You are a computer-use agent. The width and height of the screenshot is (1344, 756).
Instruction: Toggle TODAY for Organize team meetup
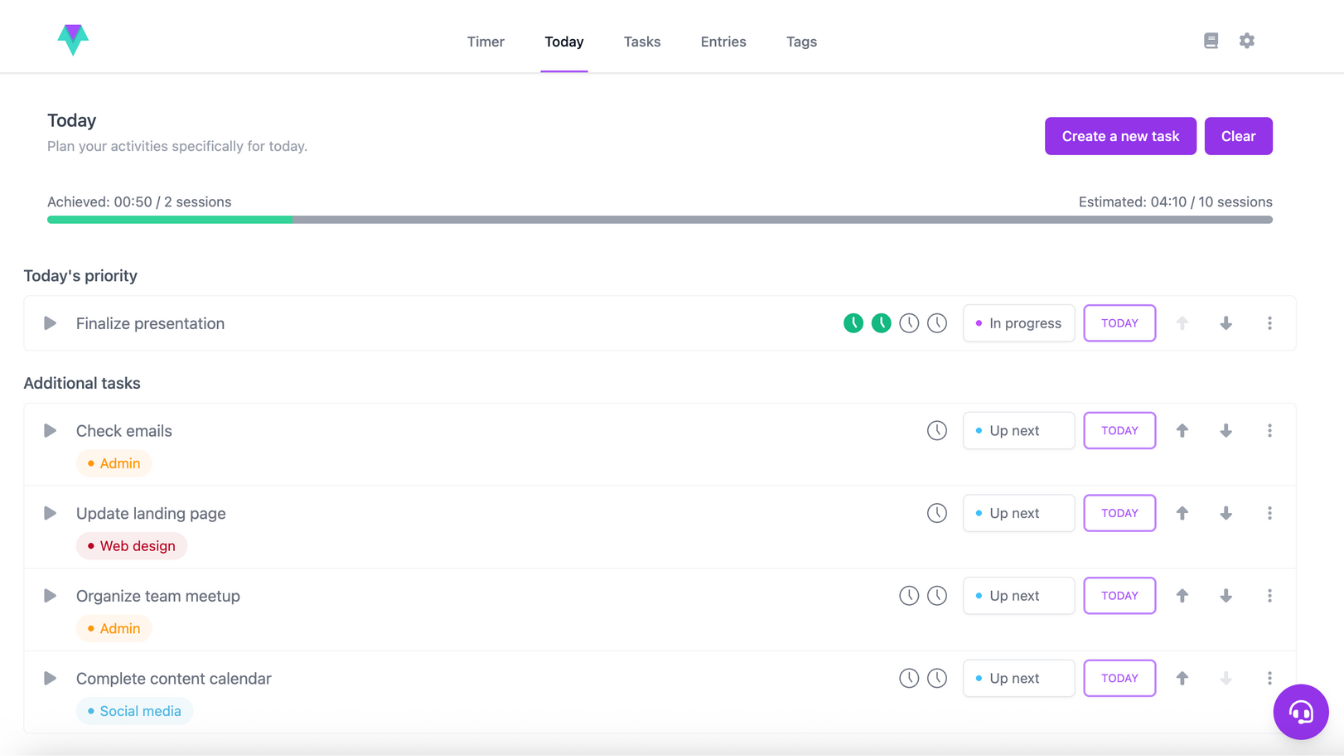(x=1119, y=596)
